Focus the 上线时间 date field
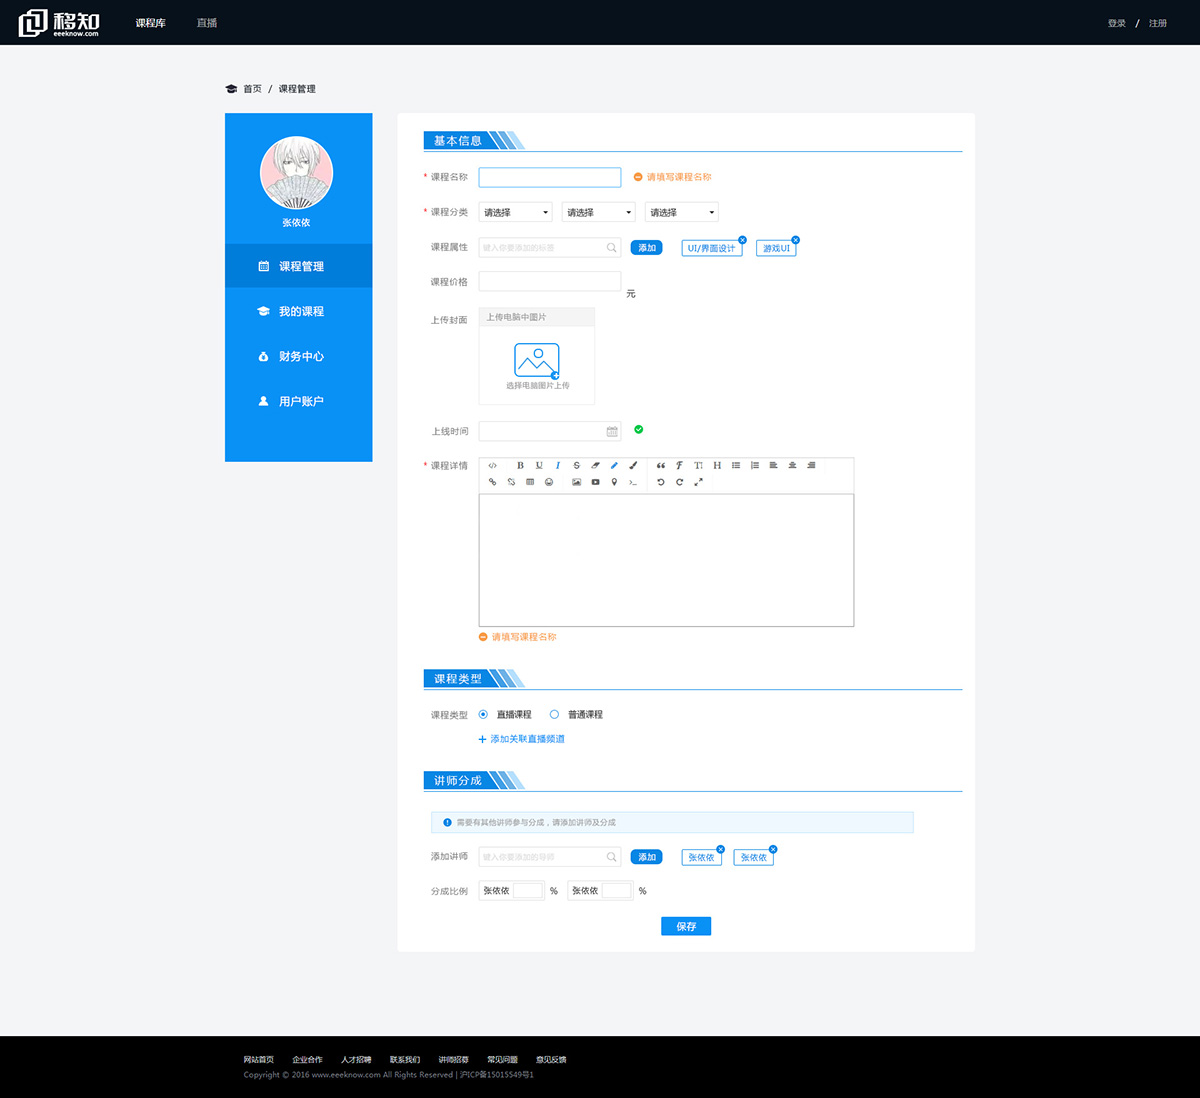 550,432
